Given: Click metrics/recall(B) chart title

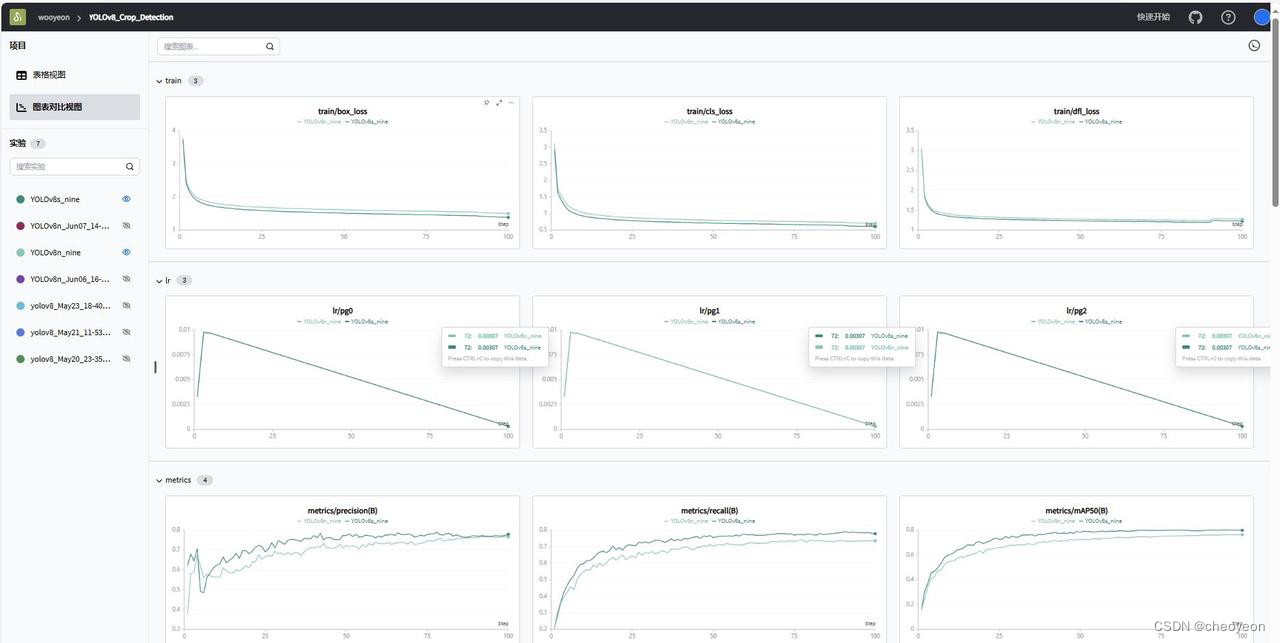Looking at the screenshot, I should (x=709, y=511).
